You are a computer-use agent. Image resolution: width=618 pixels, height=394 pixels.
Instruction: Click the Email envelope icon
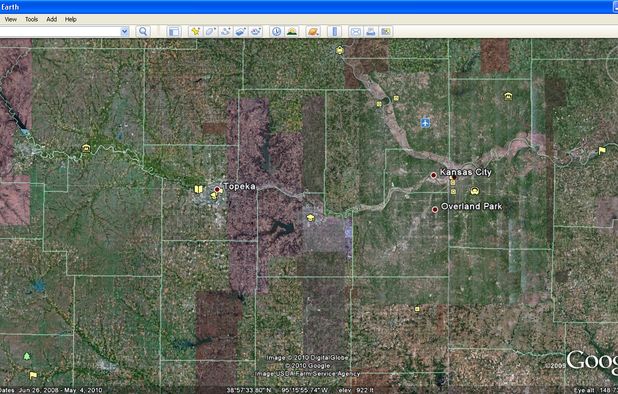[356, 32]
